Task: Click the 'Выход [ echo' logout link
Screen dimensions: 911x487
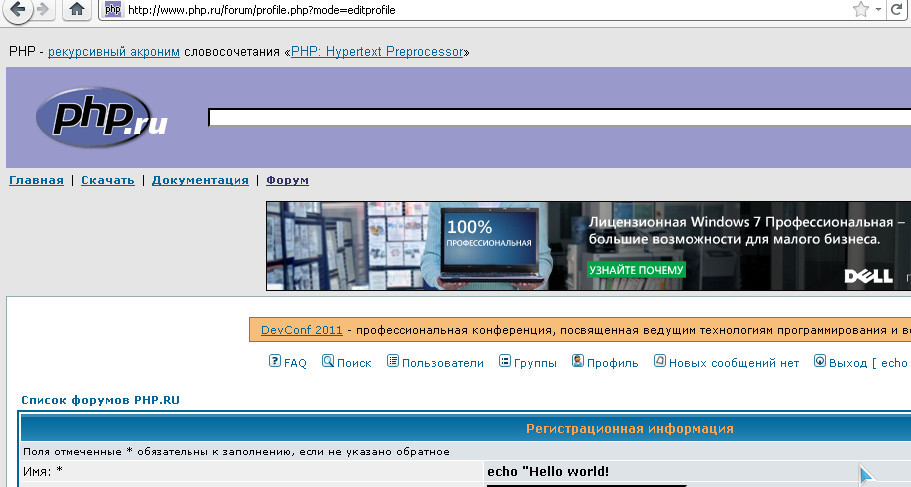Action: 868,363
